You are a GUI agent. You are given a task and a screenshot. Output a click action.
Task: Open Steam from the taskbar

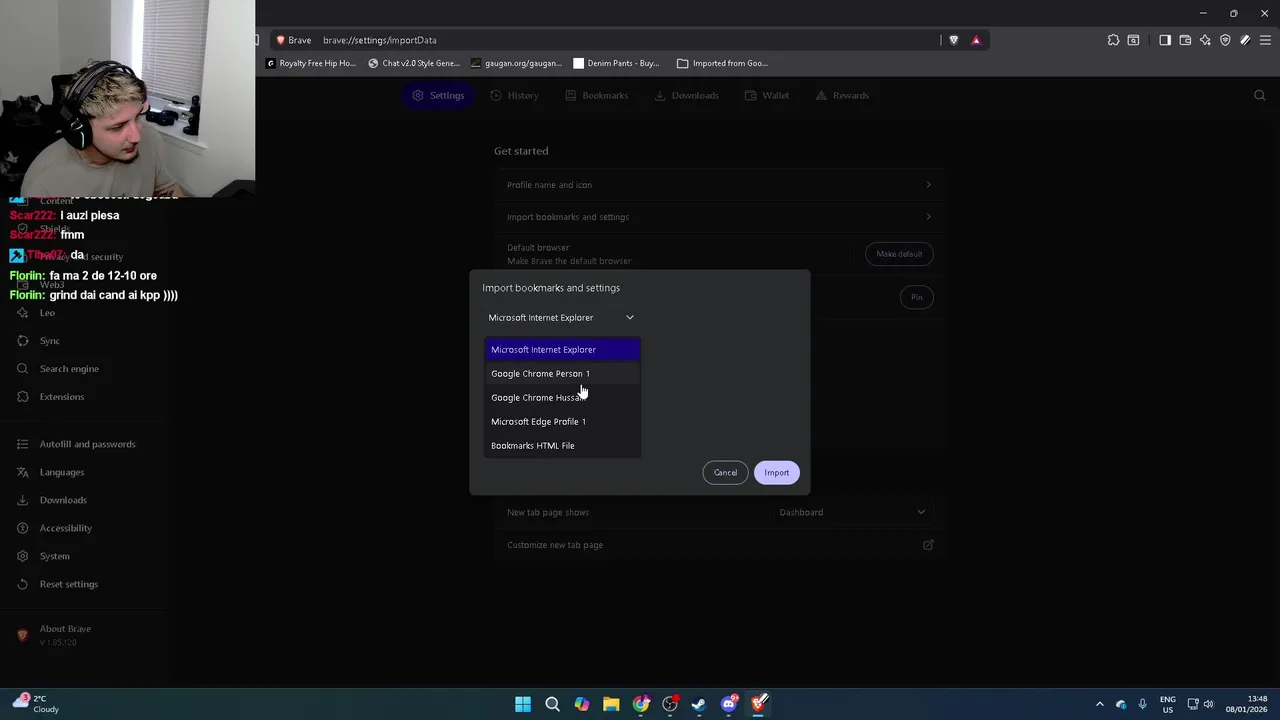coord(699,704)
